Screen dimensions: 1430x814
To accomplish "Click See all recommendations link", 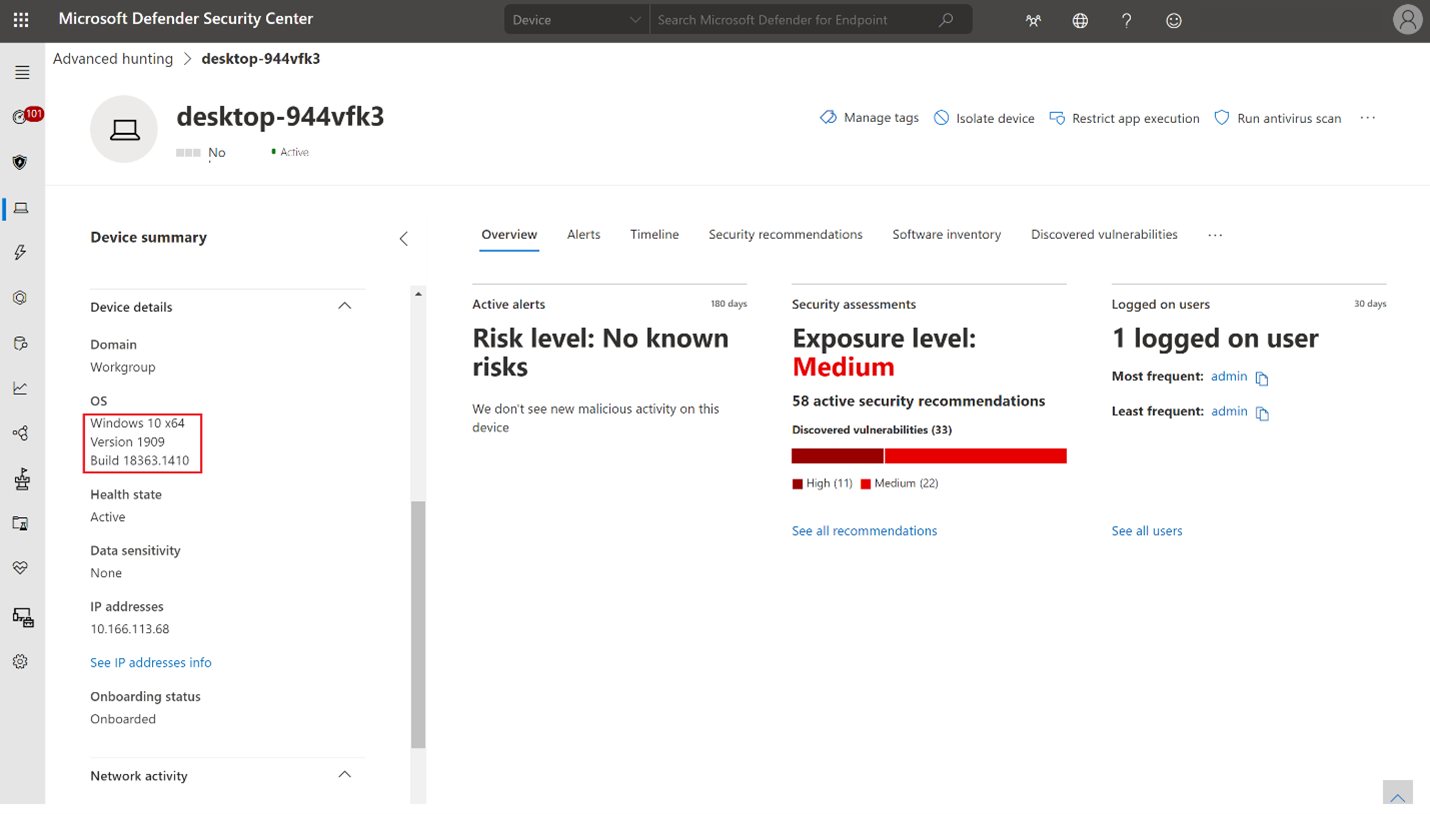I will coord(864,530).
